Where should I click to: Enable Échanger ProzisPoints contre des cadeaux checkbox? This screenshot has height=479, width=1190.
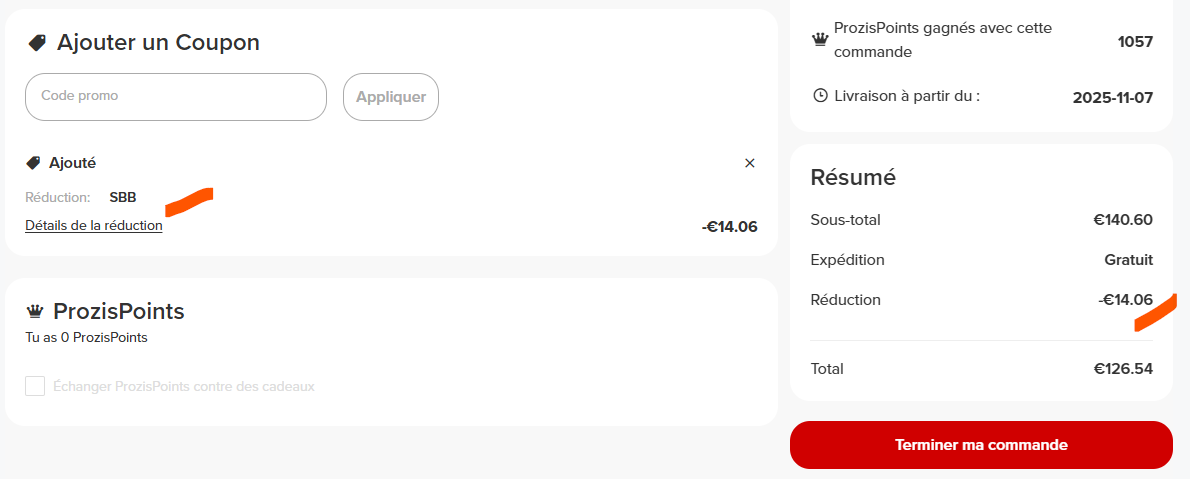point(35,386)
